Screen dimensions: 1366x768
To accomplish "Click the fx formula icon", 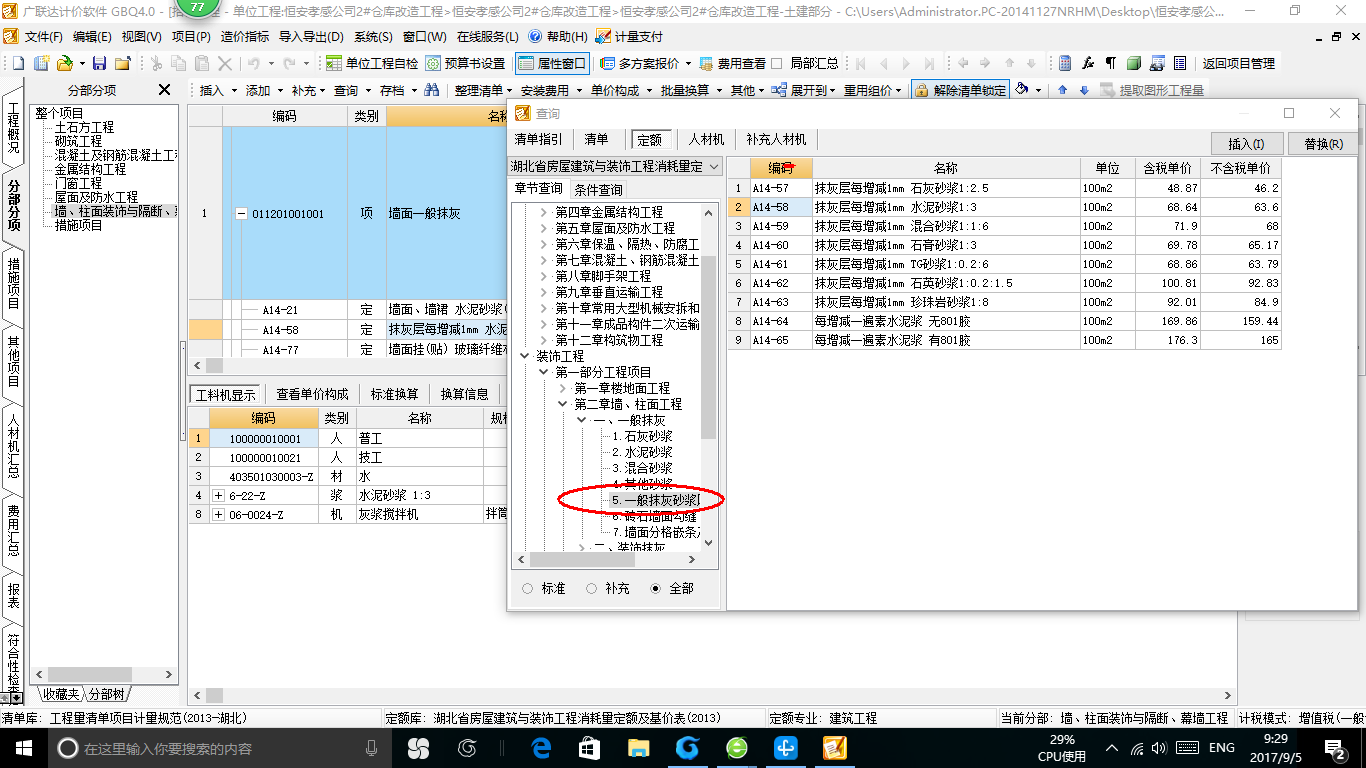I will [1088, 63].
